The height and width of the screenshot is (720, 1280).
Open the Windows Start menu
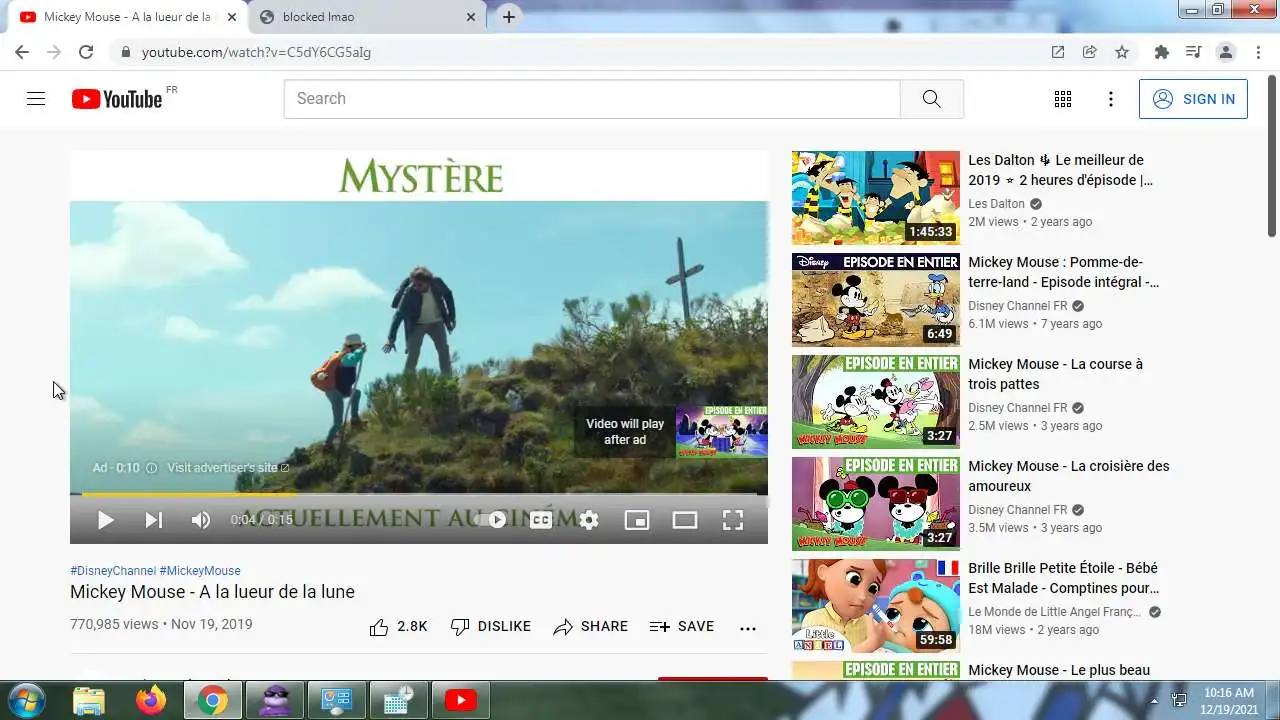point(26,700)
